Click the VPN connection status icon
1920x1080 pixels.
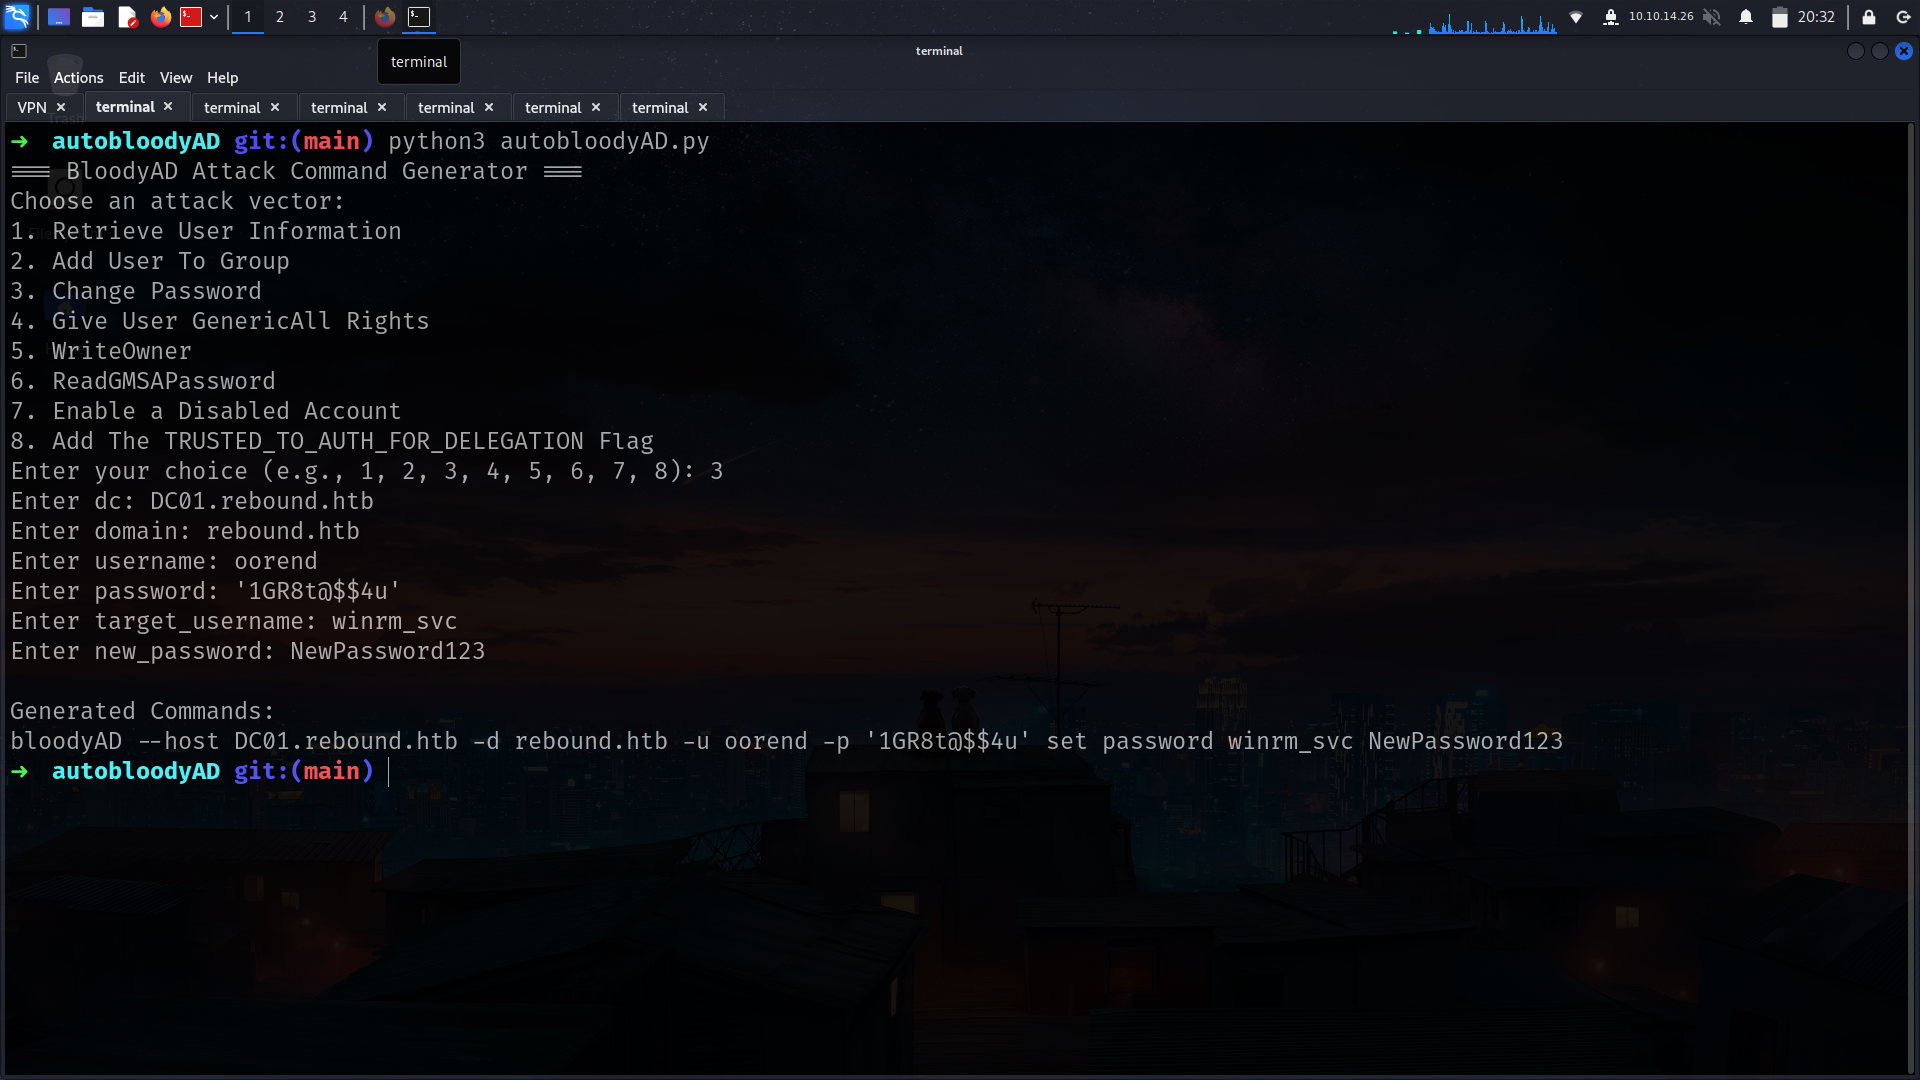(1611, 17)
